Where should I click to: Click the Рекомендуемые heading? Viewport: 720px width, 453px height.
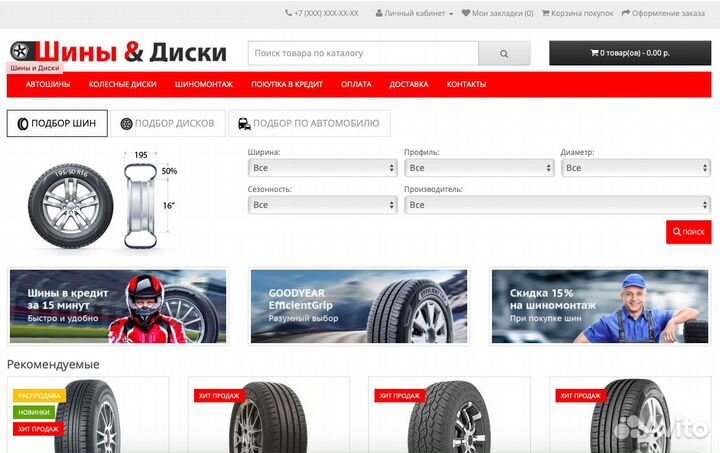tap(53, 364)
